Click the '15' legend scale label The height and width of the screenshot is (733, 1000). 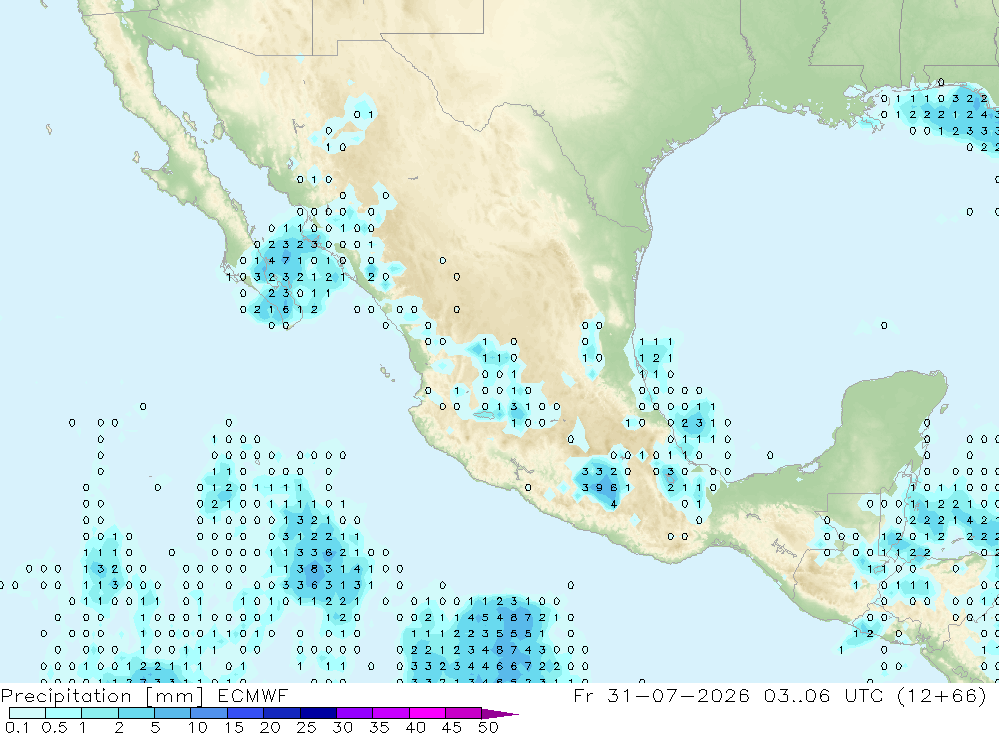[233, 727]
